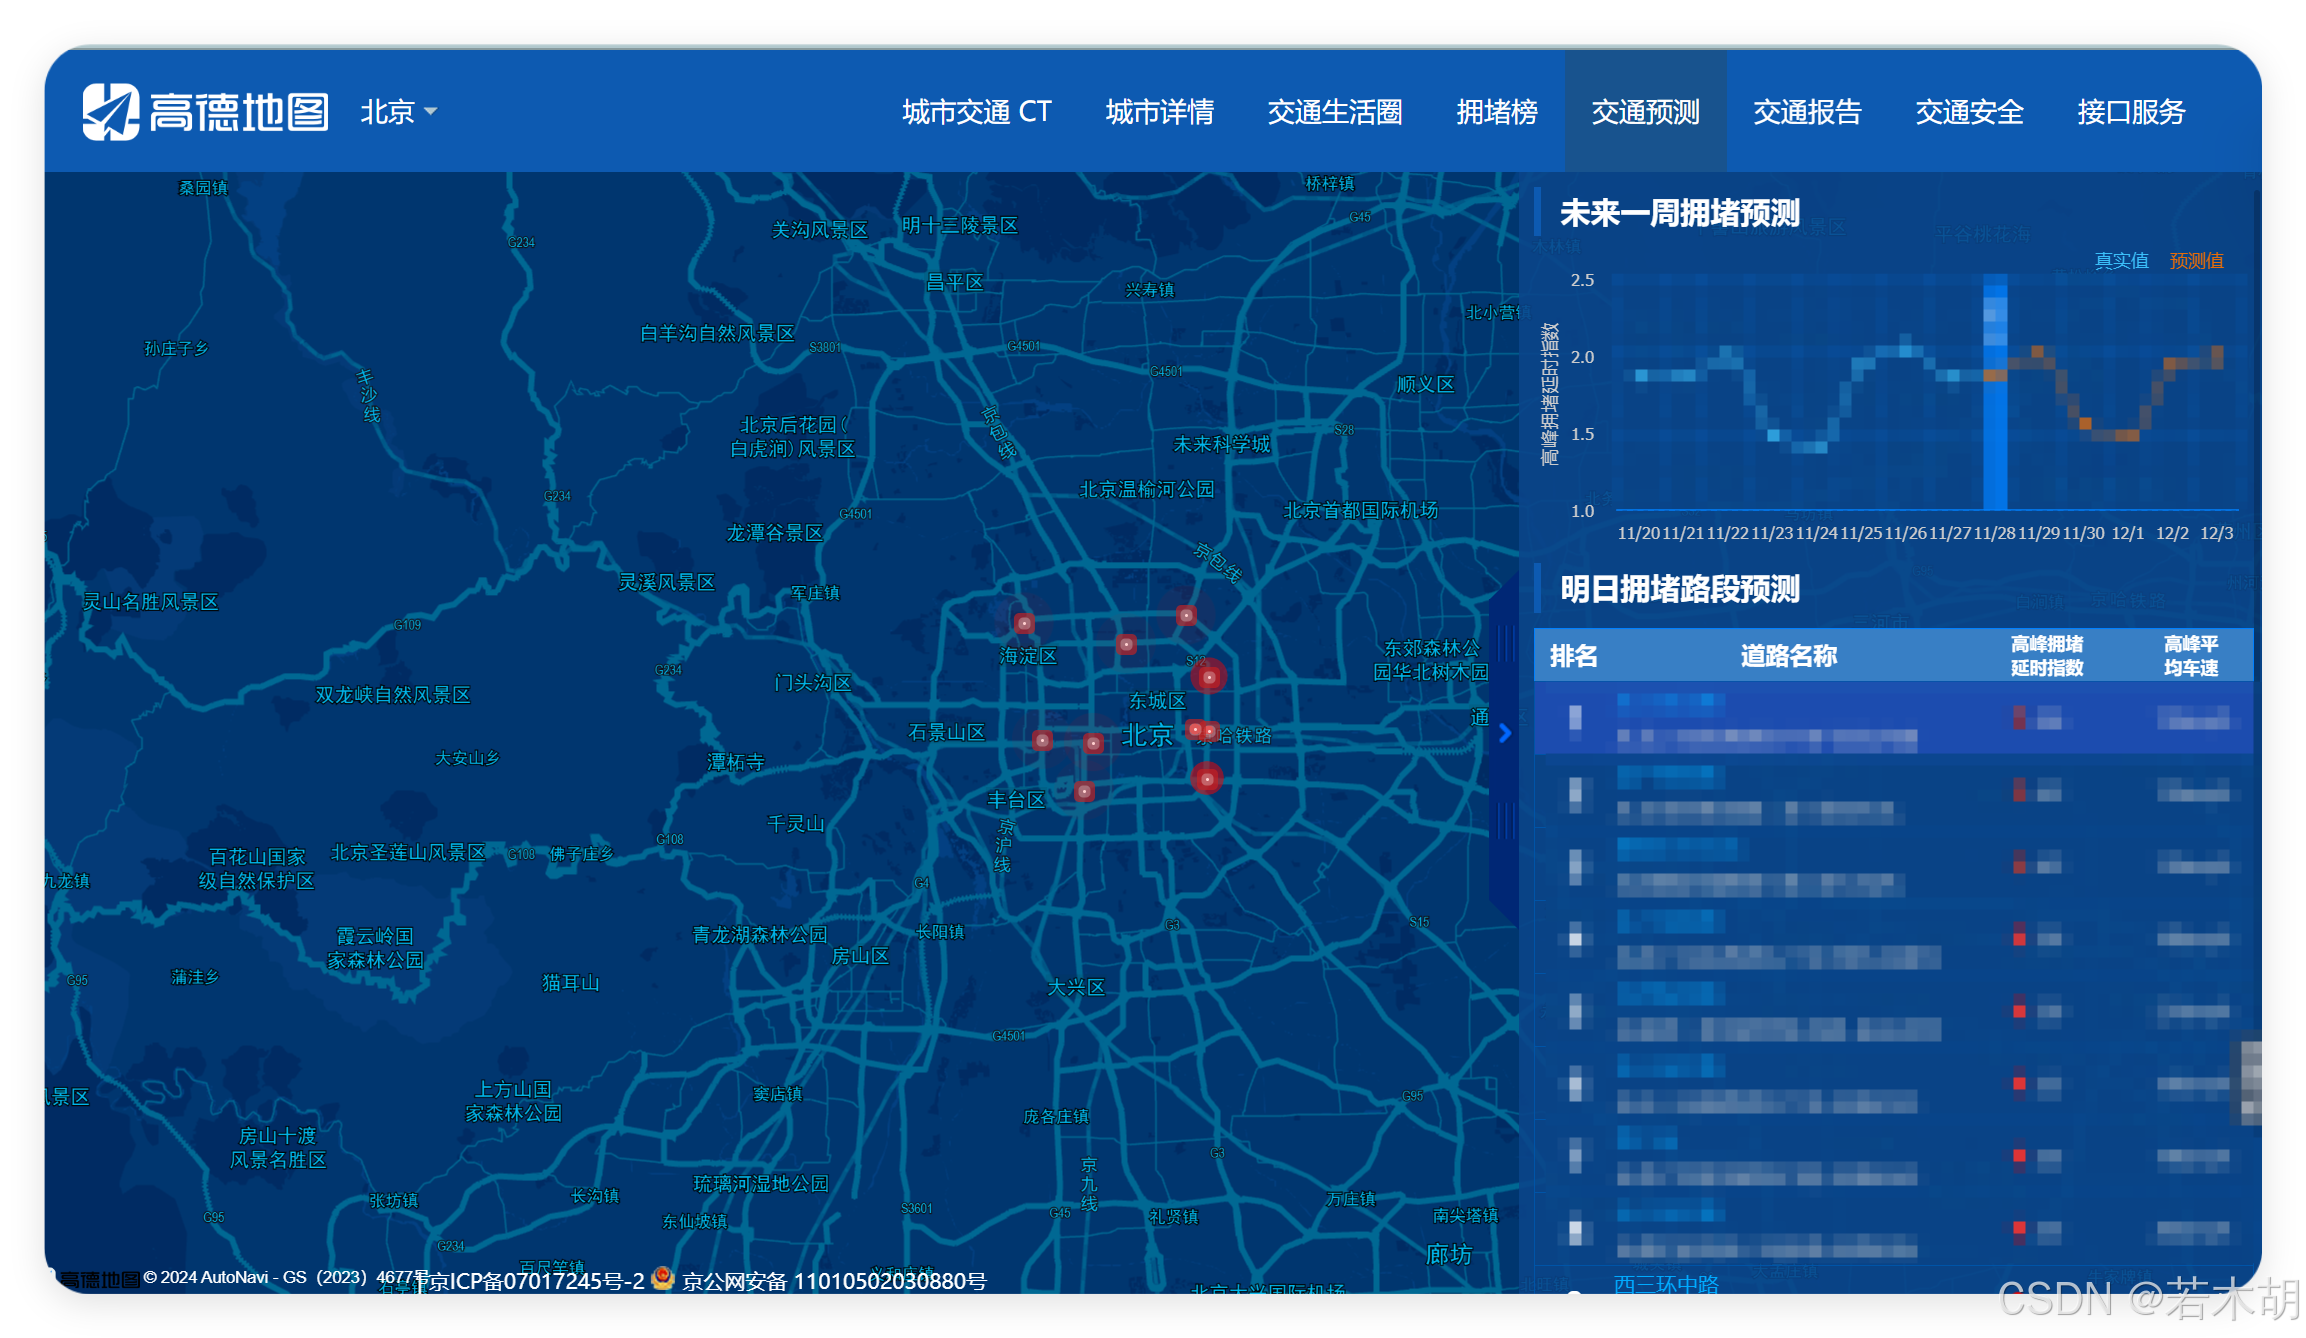Screen dimensions: 2306x1338
Task: Toggle the 真实值 legend series
Action: coord(2121,261)
